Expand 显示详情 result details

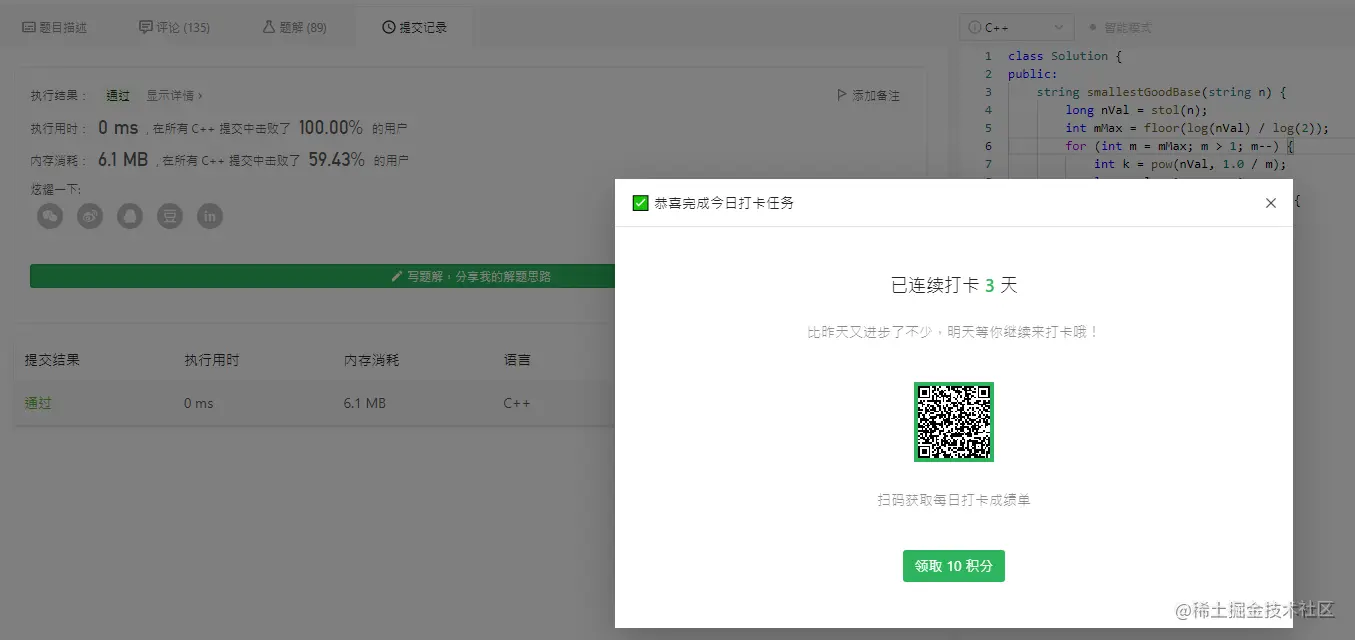pos(175,96)
